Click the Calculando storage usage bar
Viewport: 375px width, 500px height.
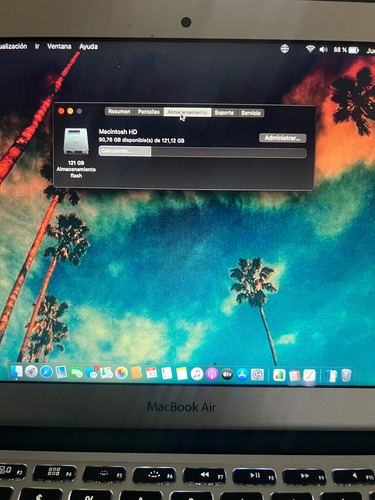click(202, 152)
